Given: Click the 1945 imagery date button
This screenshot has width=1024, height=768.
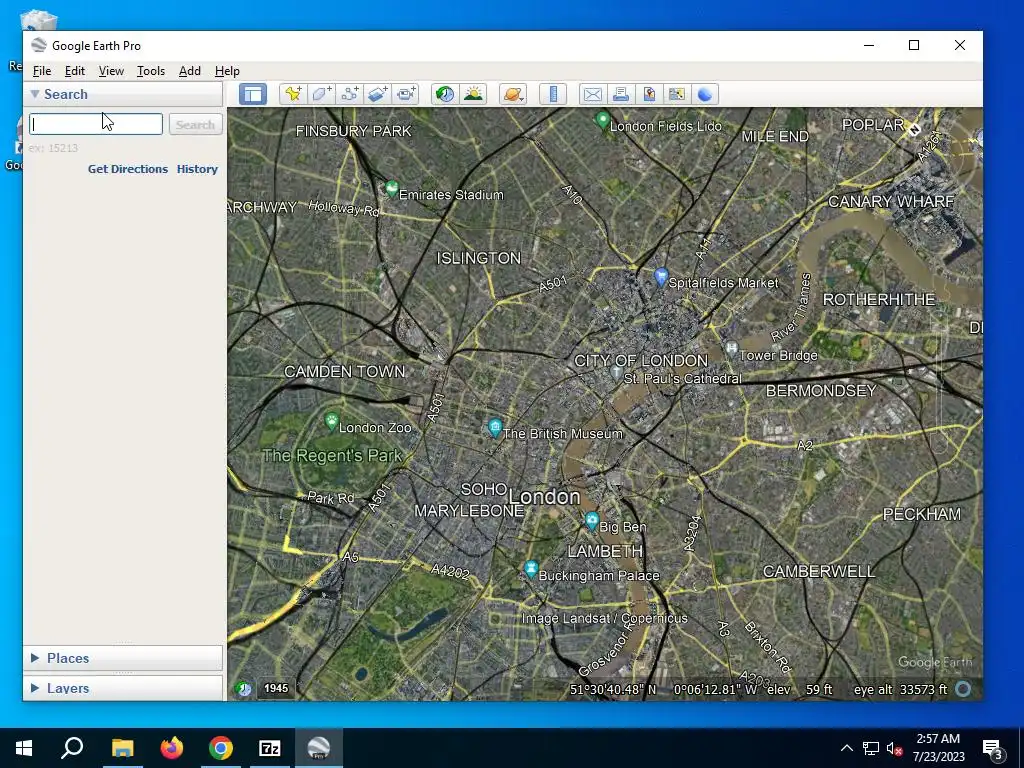Looking at the screenshot, I should (x=276, y=688).
